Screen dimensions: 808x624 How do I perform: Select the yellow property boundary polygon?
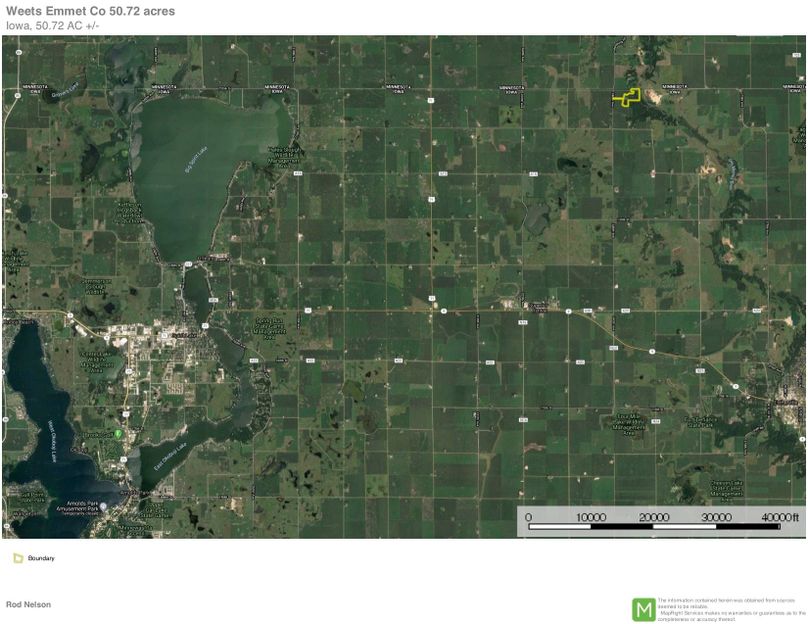click(x=628, y=97)
